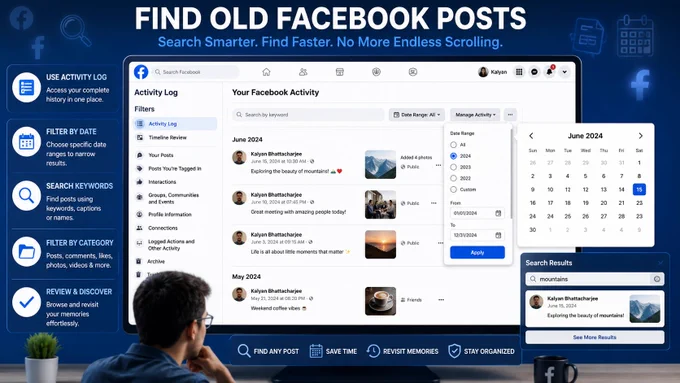Click the Connections people icon in filters
Image resolution: width=680 pixels, height=383 pixels.
(140, 228)
